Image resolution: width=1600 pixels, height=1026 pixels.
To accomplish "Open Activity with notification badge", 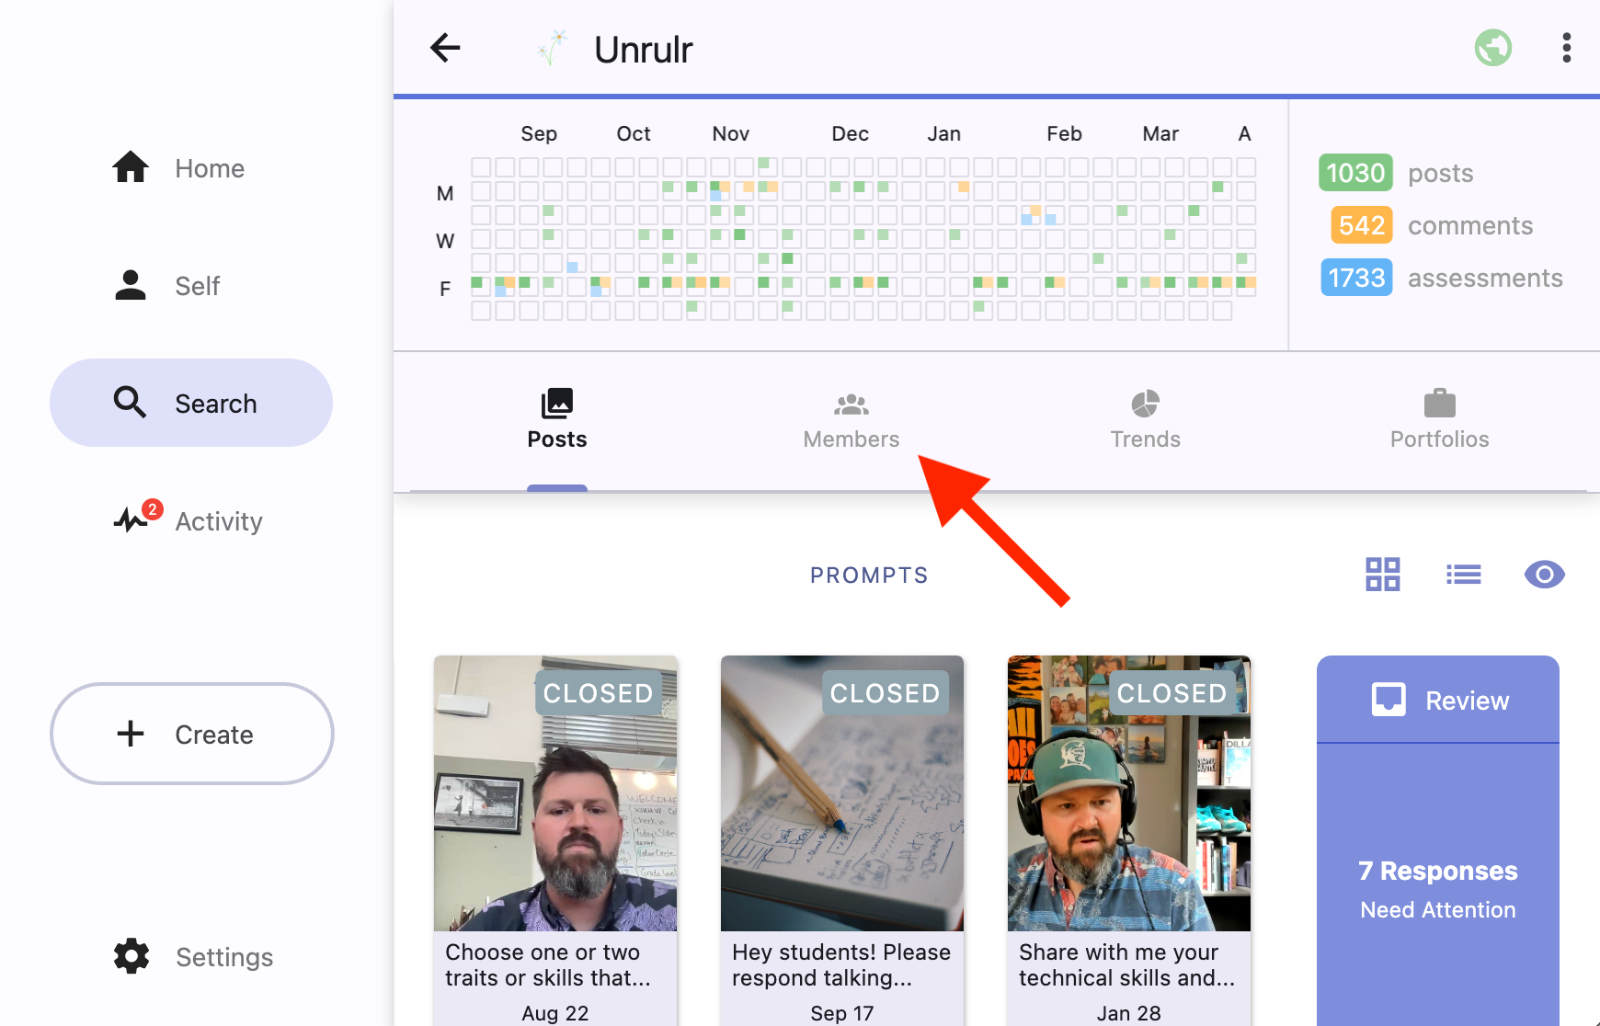I will (188, 521).
